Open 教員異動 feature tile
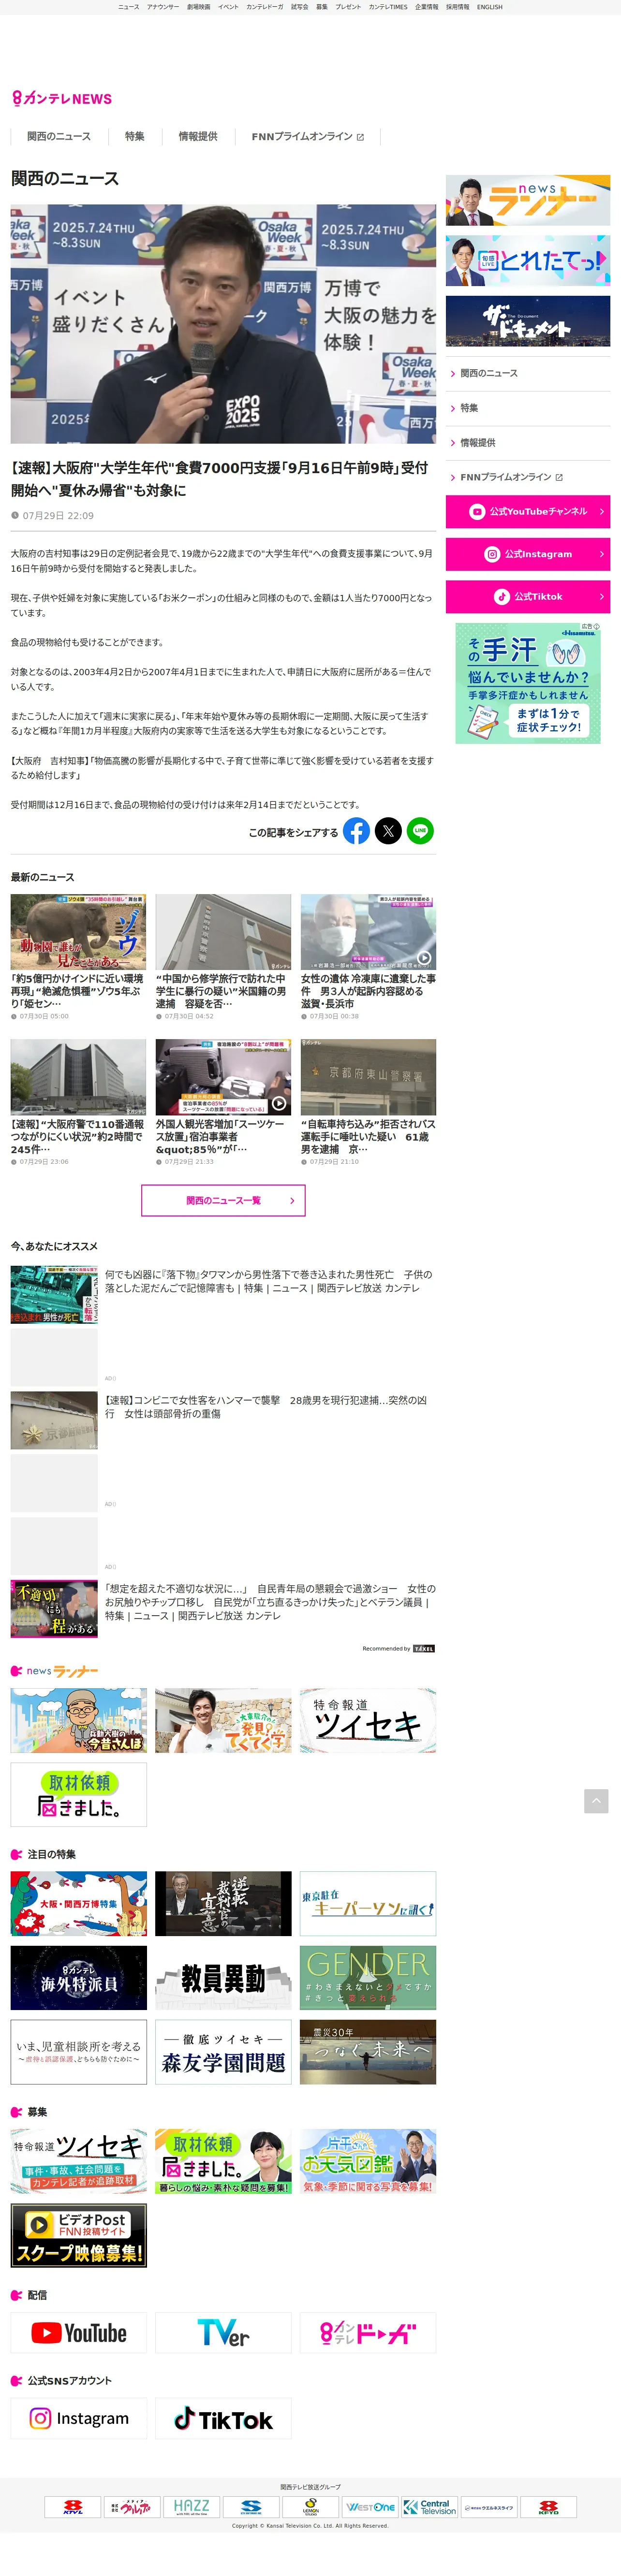Image resolution: width=621 pixels, height=2576 pixels. [x=223, y=1978]
